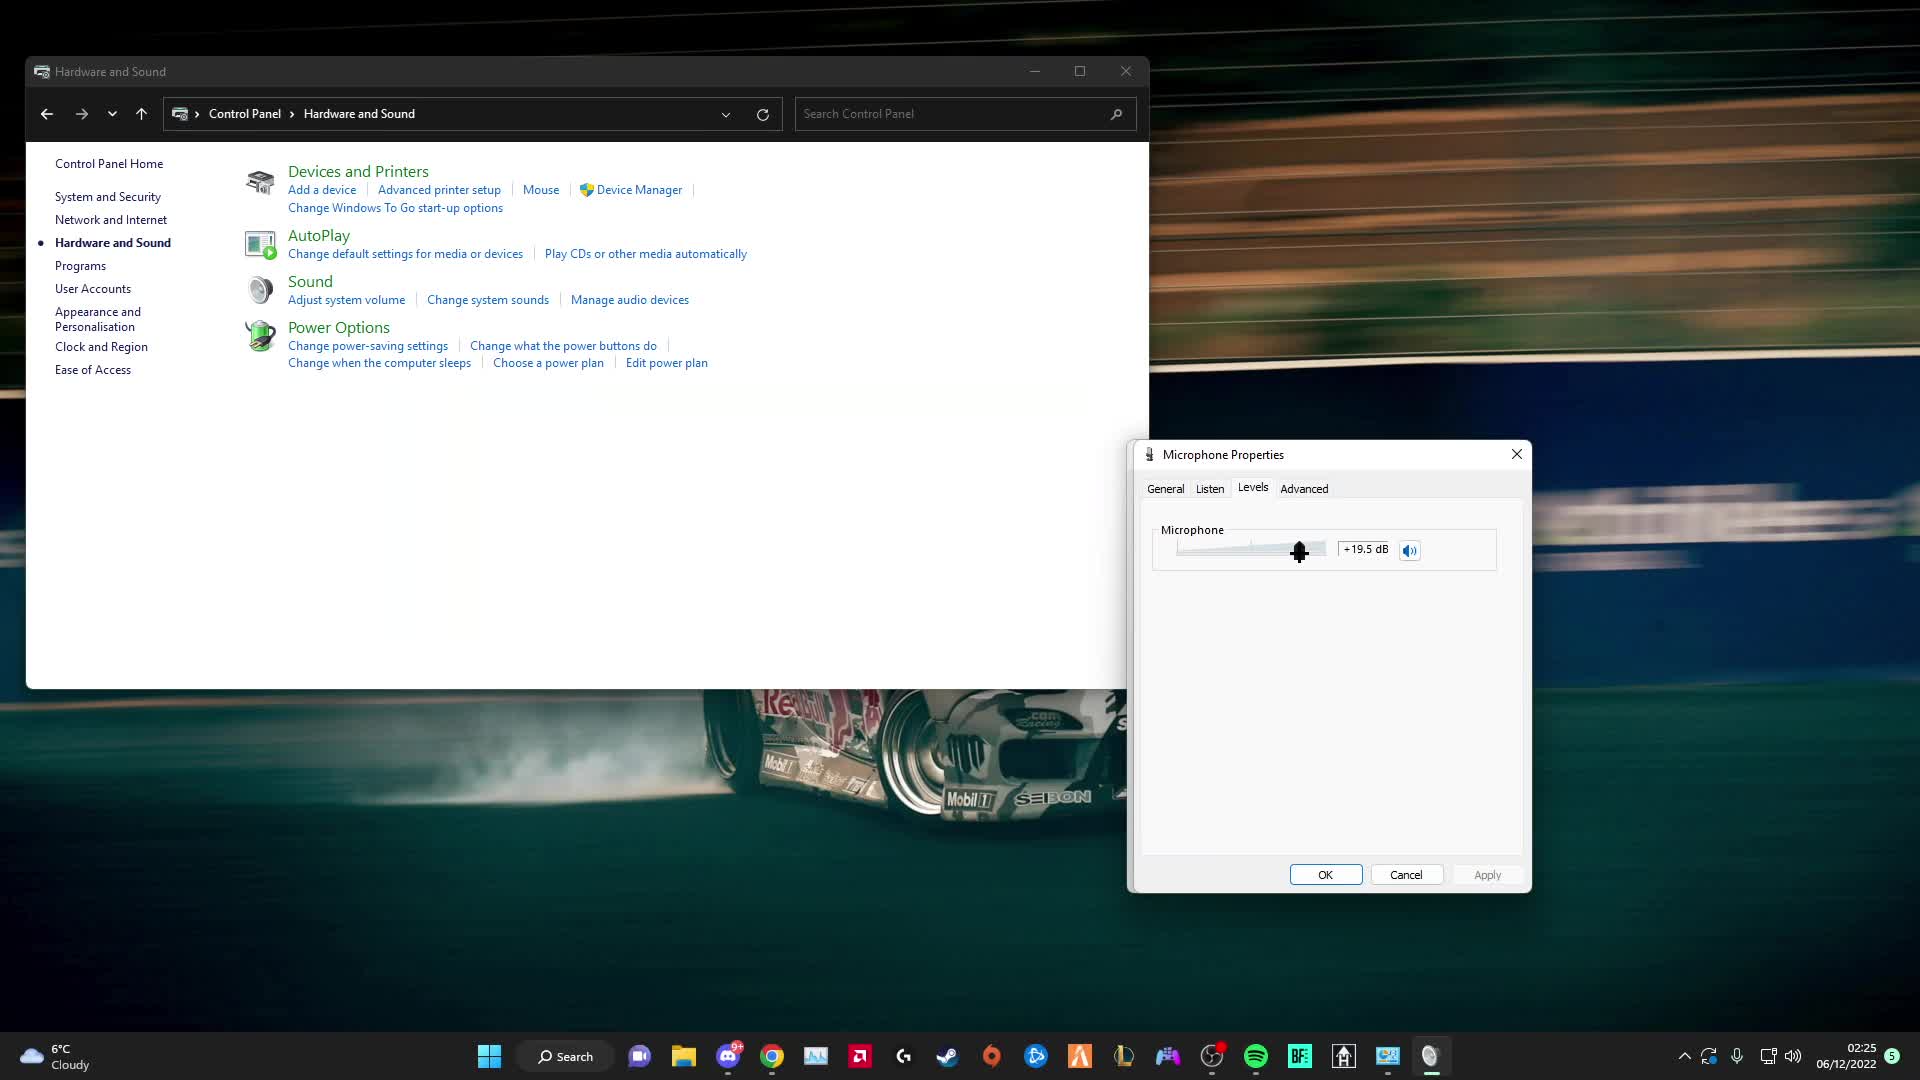Open the recent locations dropdown arrow
The width and height of the screenshot is (1920, 1080).
(112, 114)
